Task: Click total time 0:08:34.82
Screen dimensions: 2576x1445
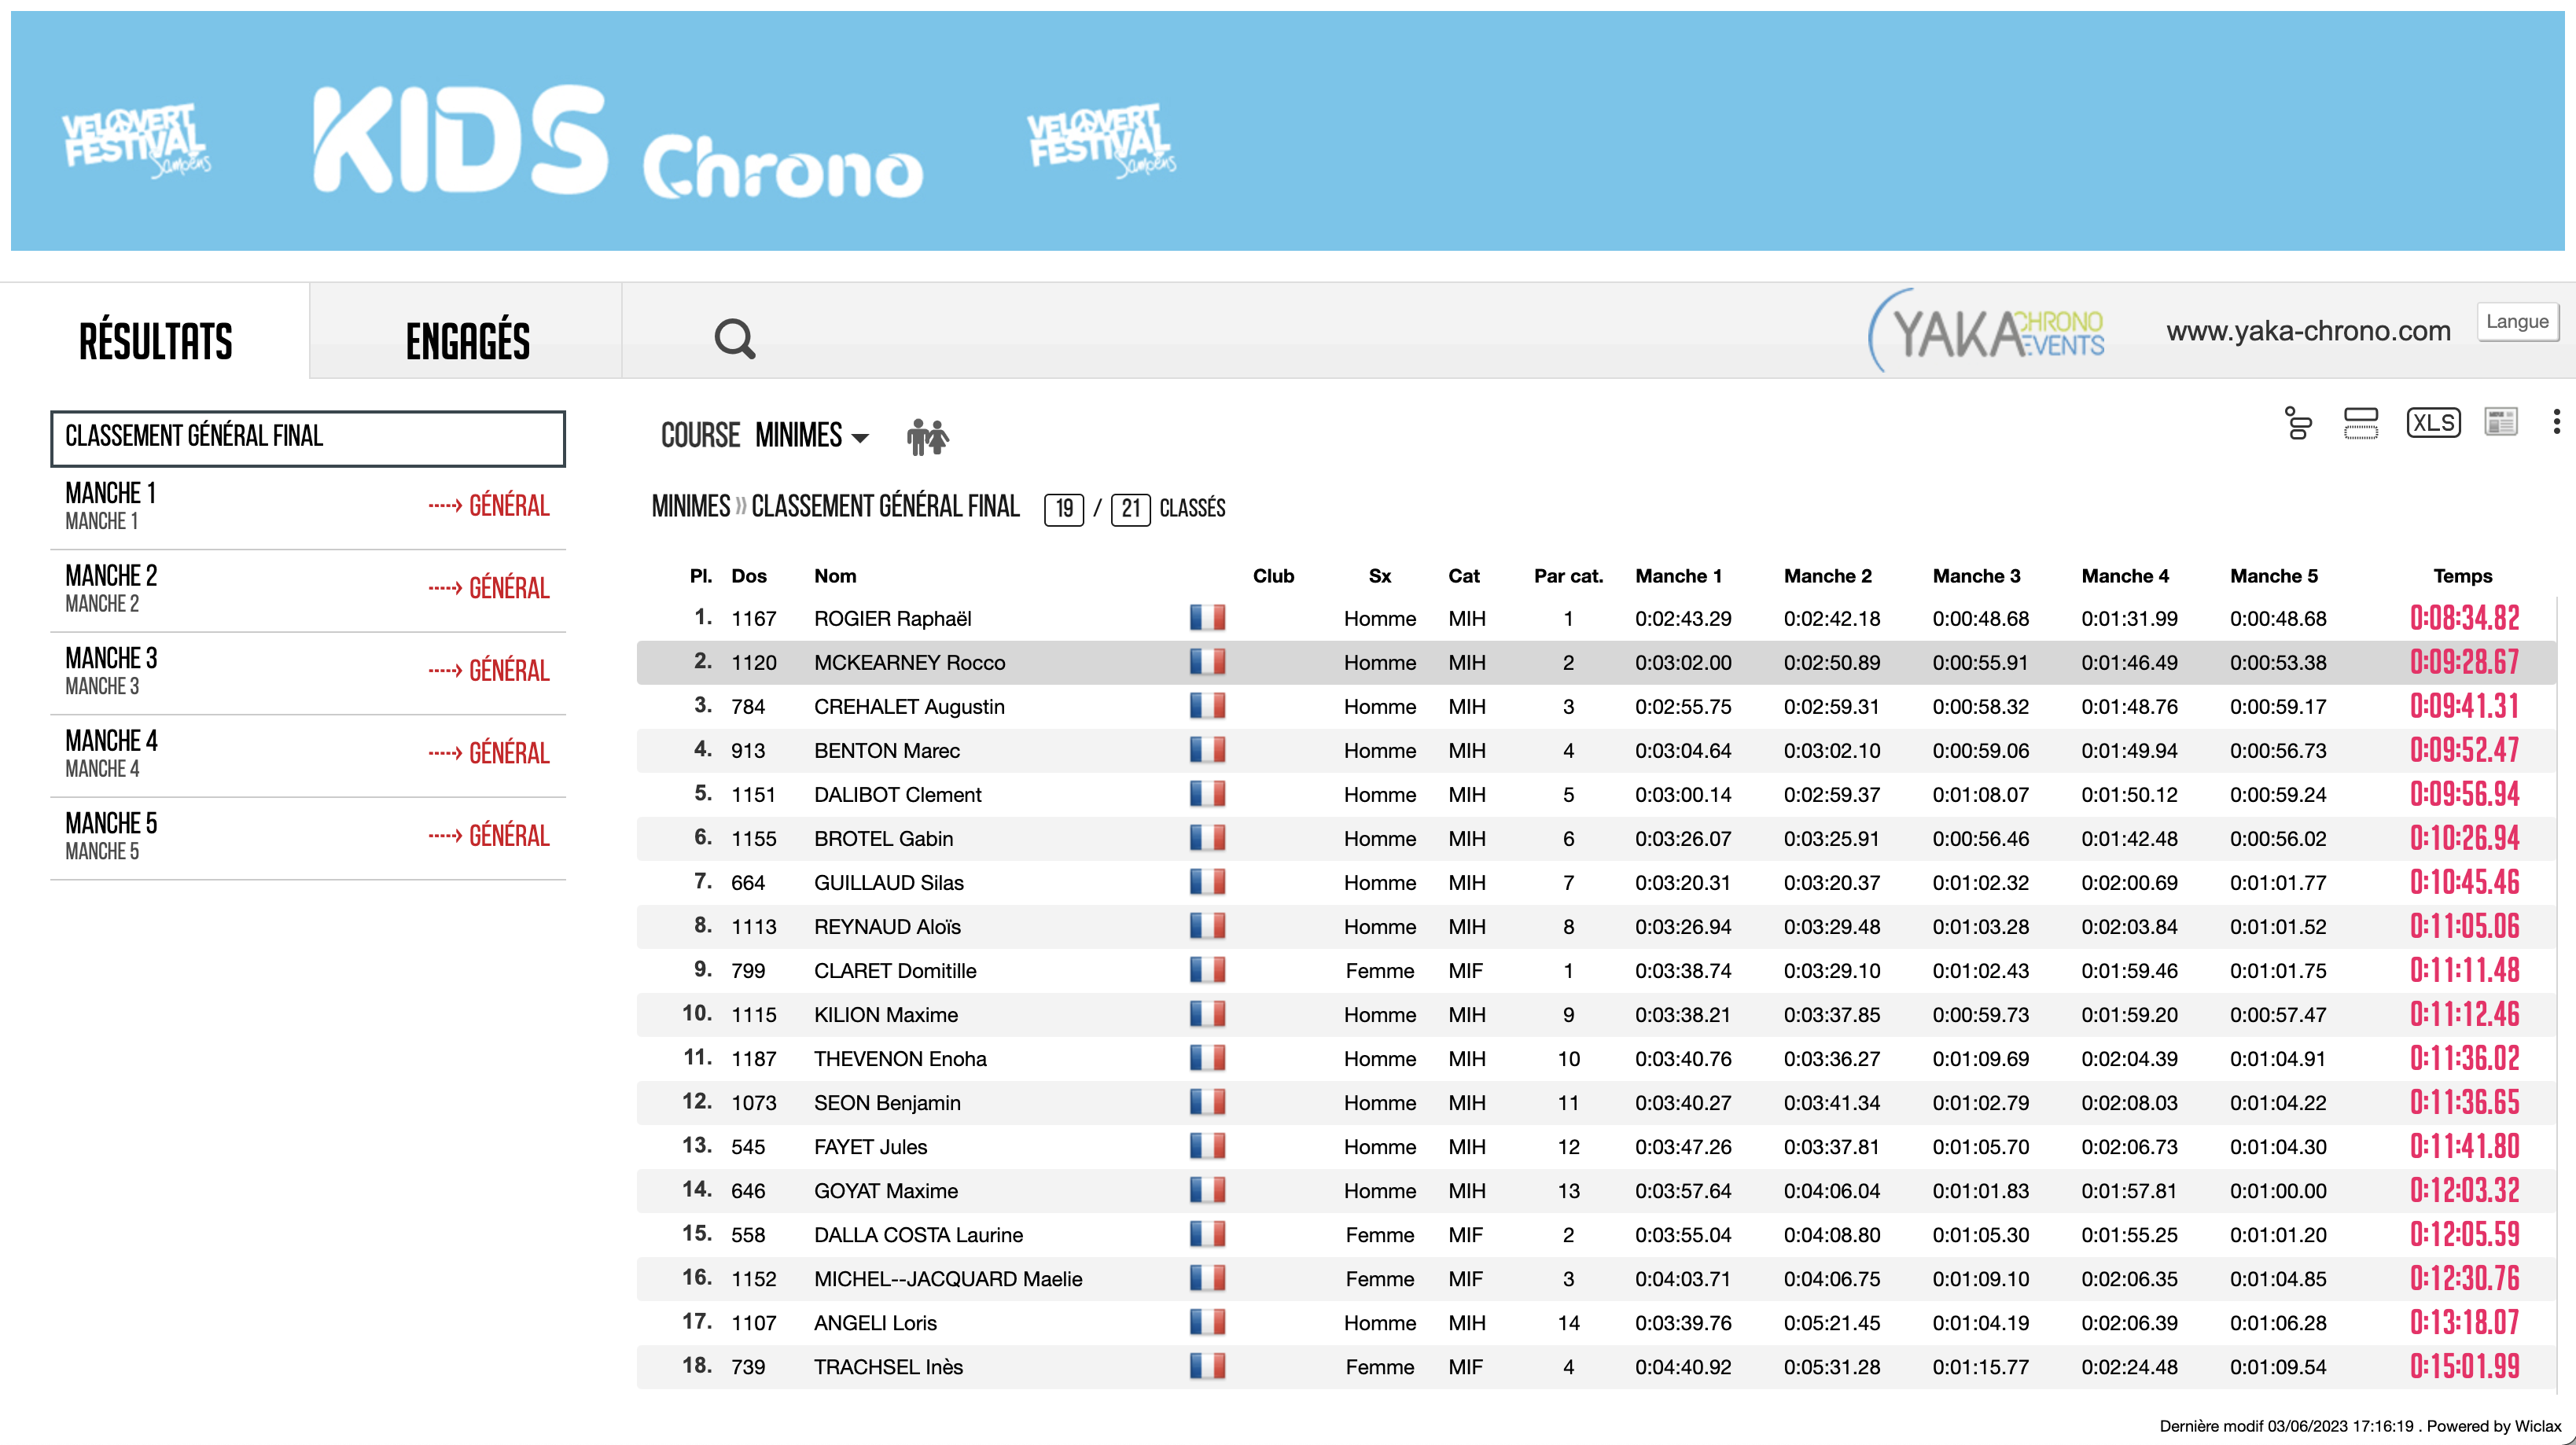Action: pyautogui.click(x=2464, y=618)
